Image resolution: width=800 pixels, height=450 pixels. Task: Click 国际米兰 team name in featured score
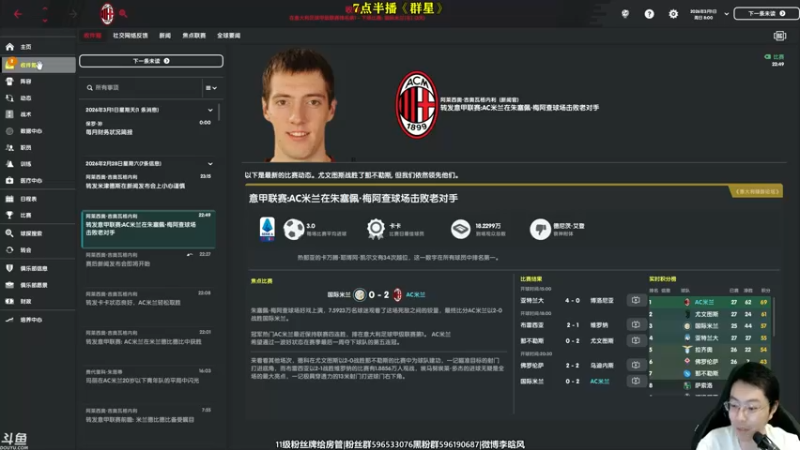click(339, 295)
